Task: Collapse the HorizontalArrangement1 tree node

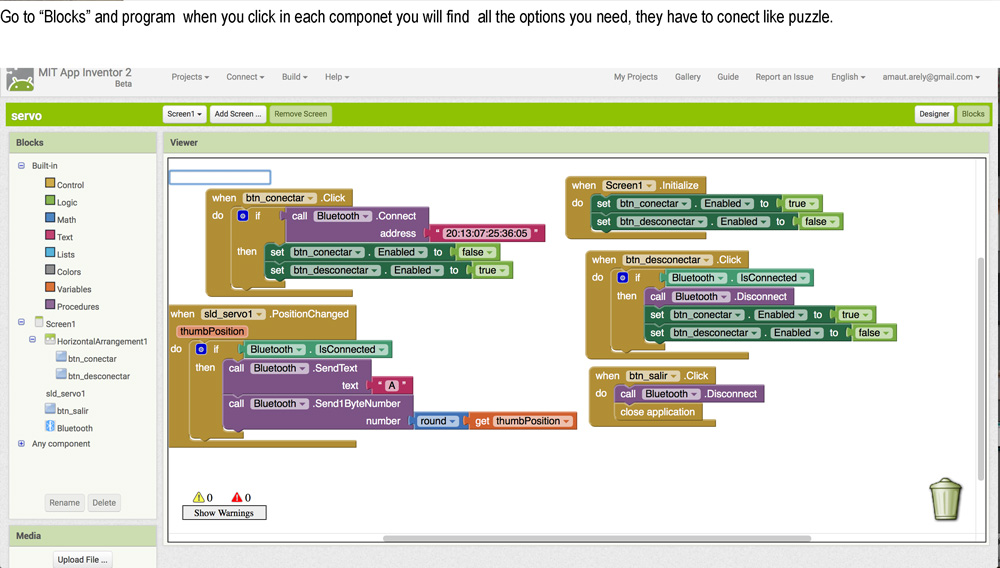Action: coord(33,340)
